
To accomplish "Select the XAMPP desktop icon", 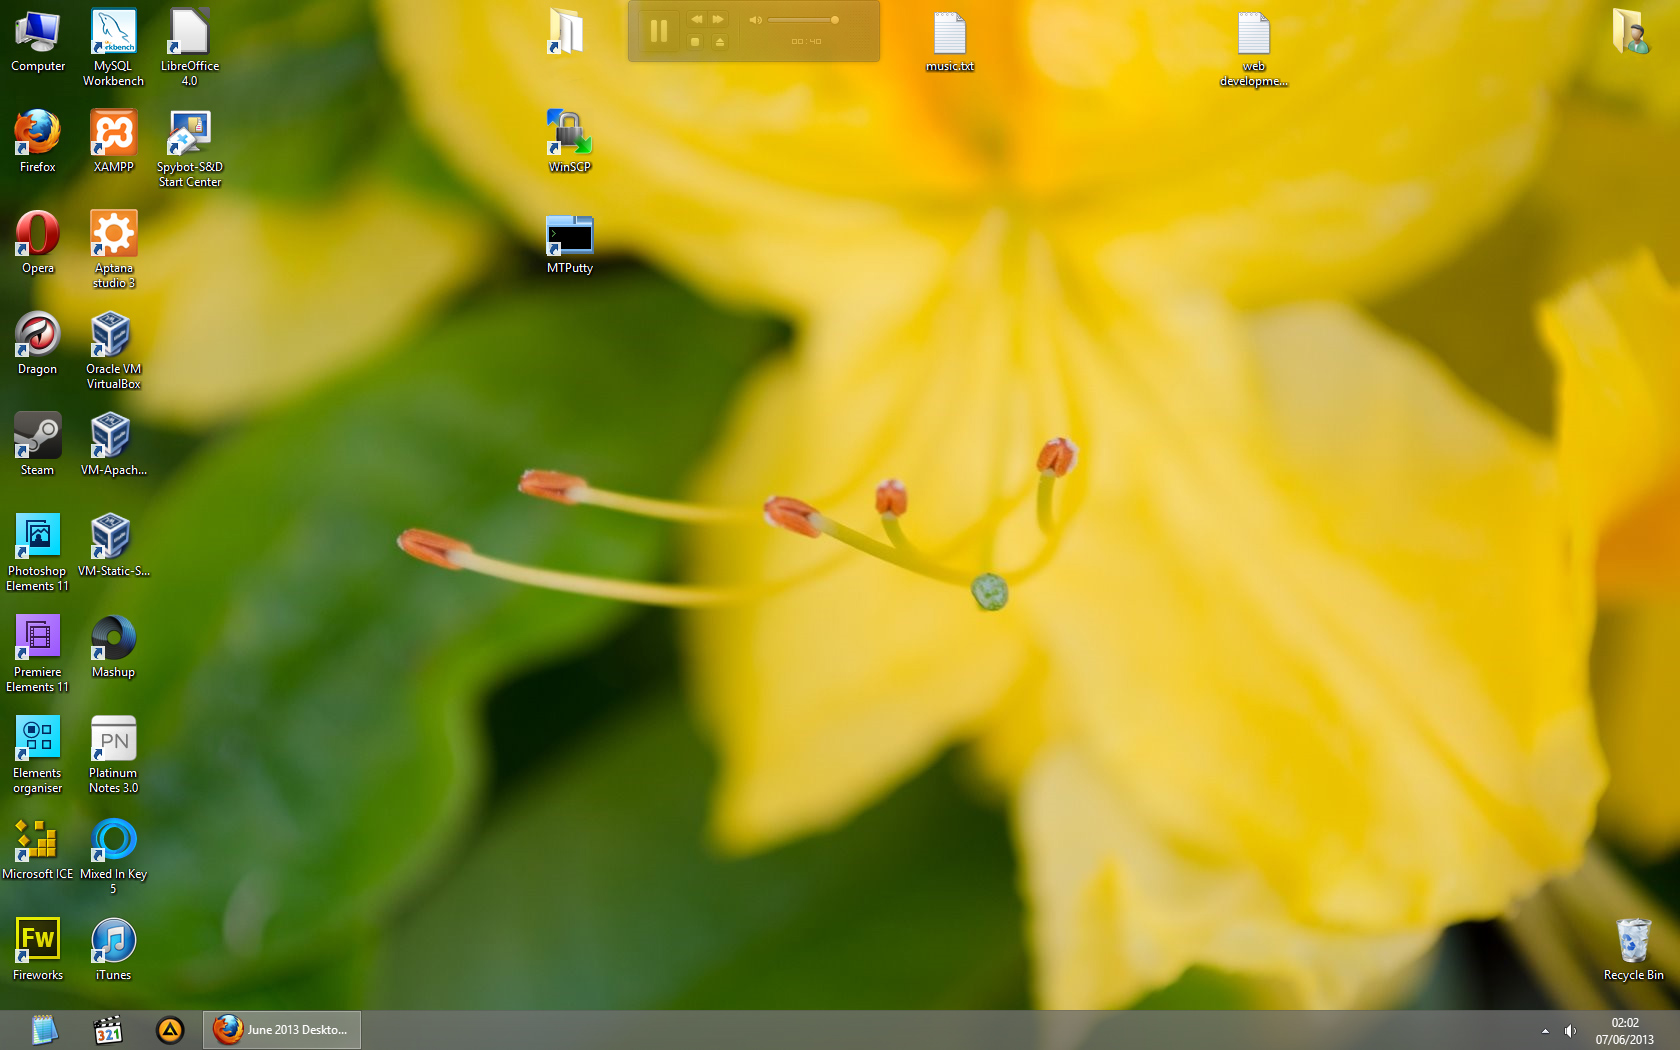I will [x=113, y=134].
